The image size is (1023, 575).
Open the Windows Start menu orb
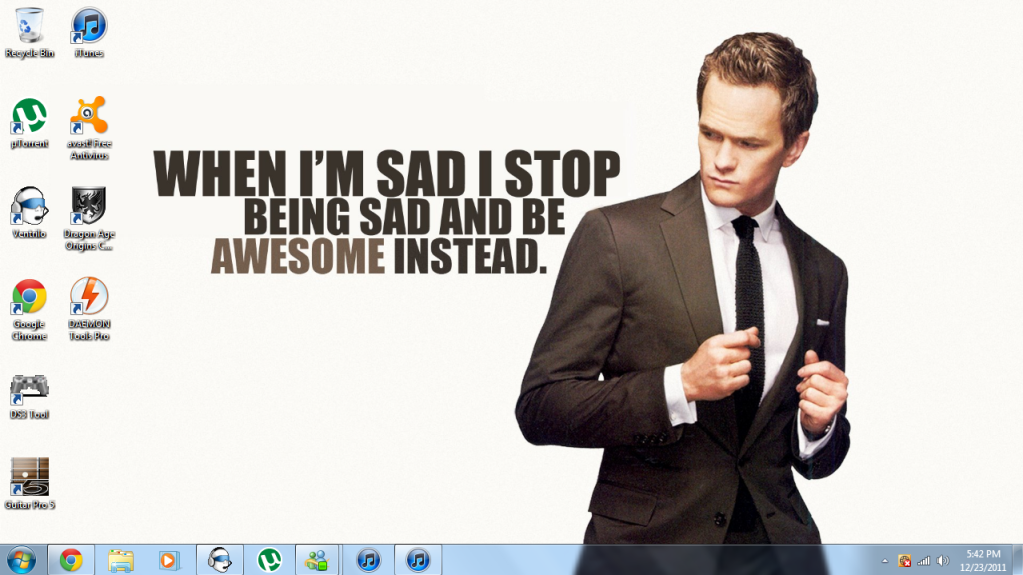pos(22,560)
